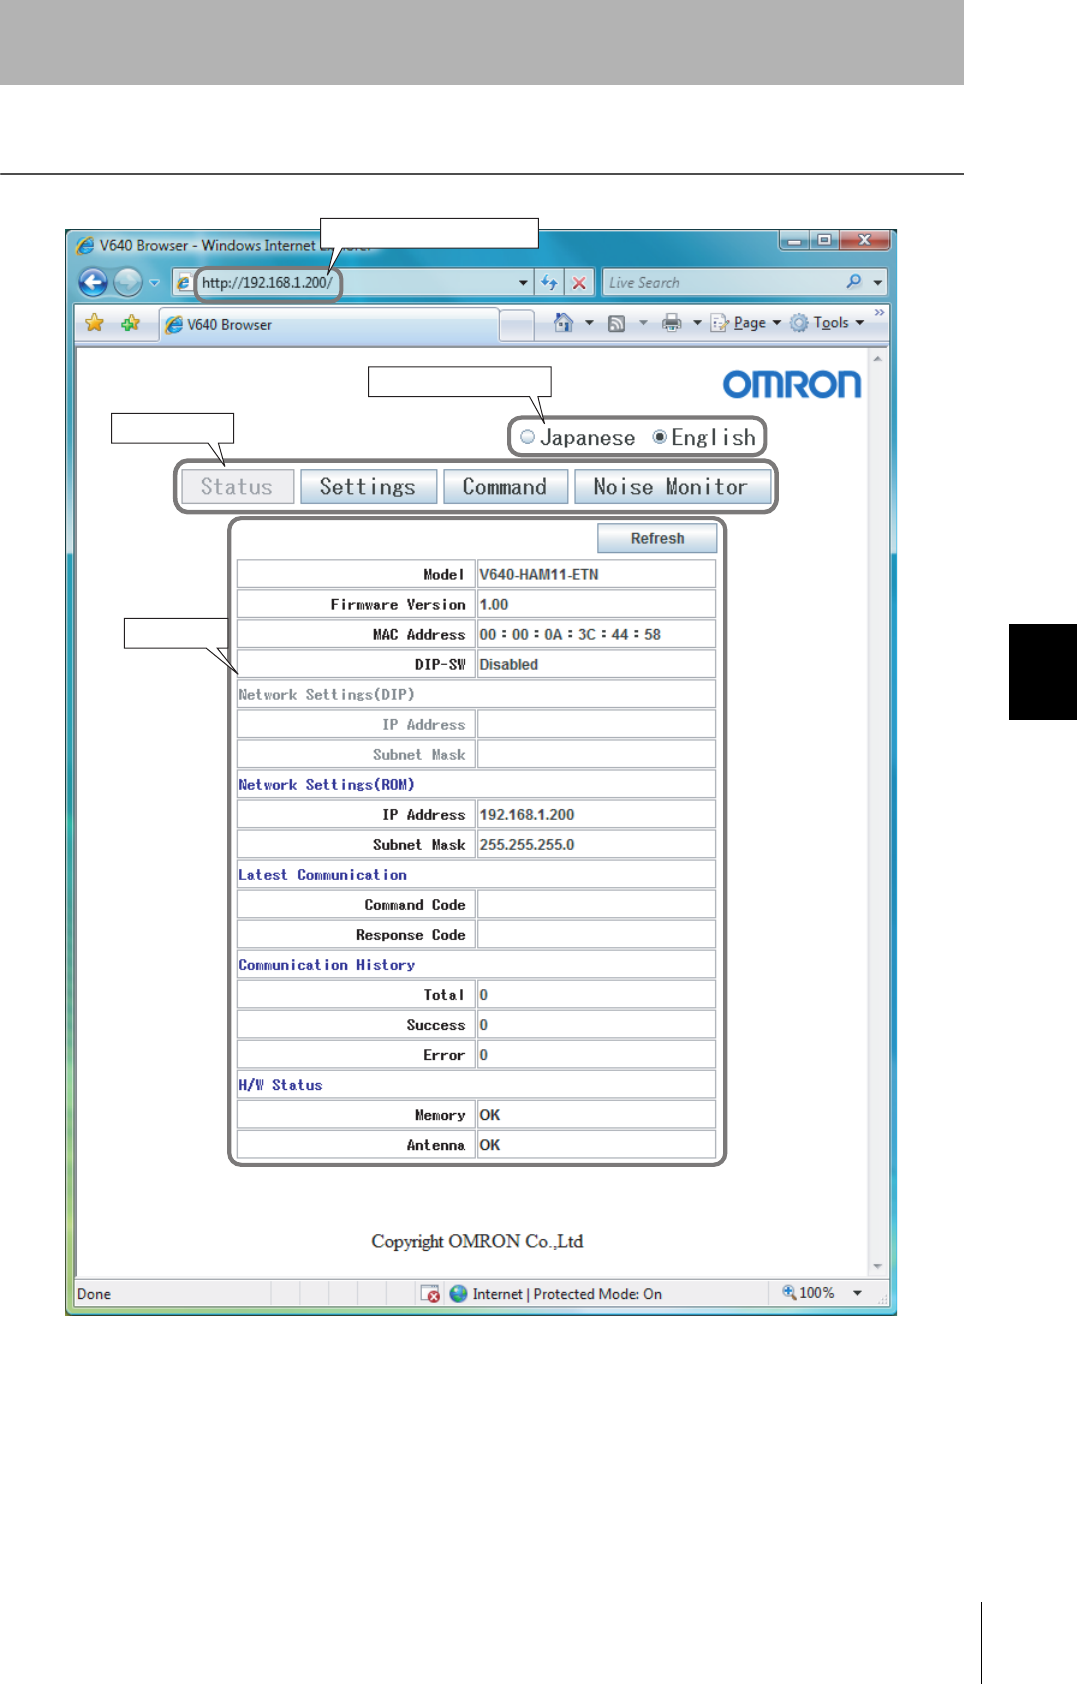The height and width of the screenshot is (1684, 1077).
Task: Click the browser Forward arrow button
Action: (128, 283)
